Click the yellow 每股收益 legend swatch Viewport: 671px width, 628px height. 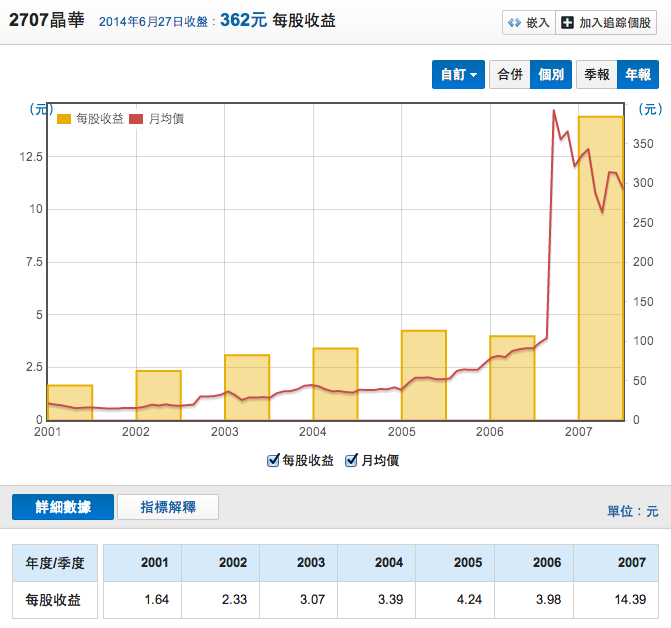coord(64,119)
